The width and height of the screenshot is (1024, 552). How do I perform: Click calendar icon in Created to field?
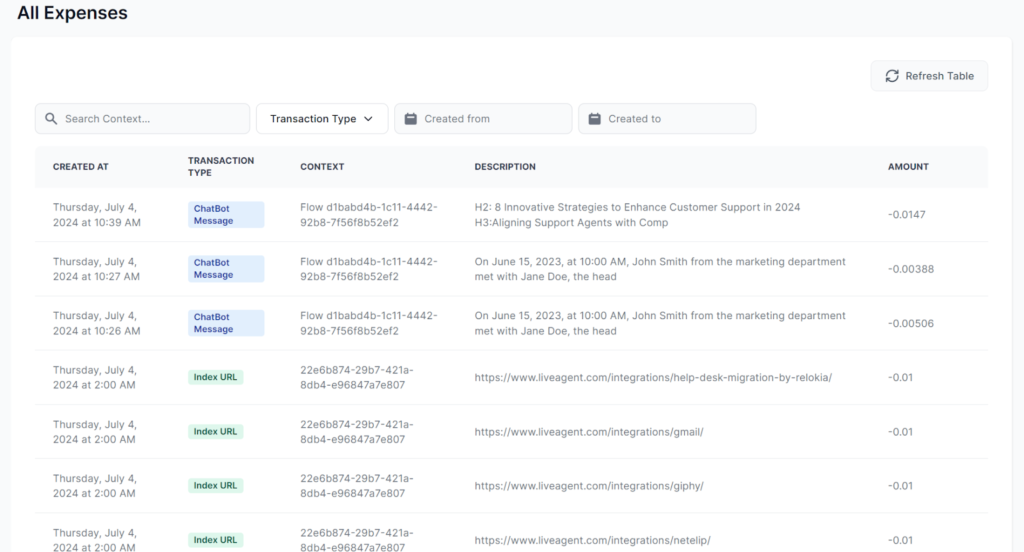coord(594,119)
